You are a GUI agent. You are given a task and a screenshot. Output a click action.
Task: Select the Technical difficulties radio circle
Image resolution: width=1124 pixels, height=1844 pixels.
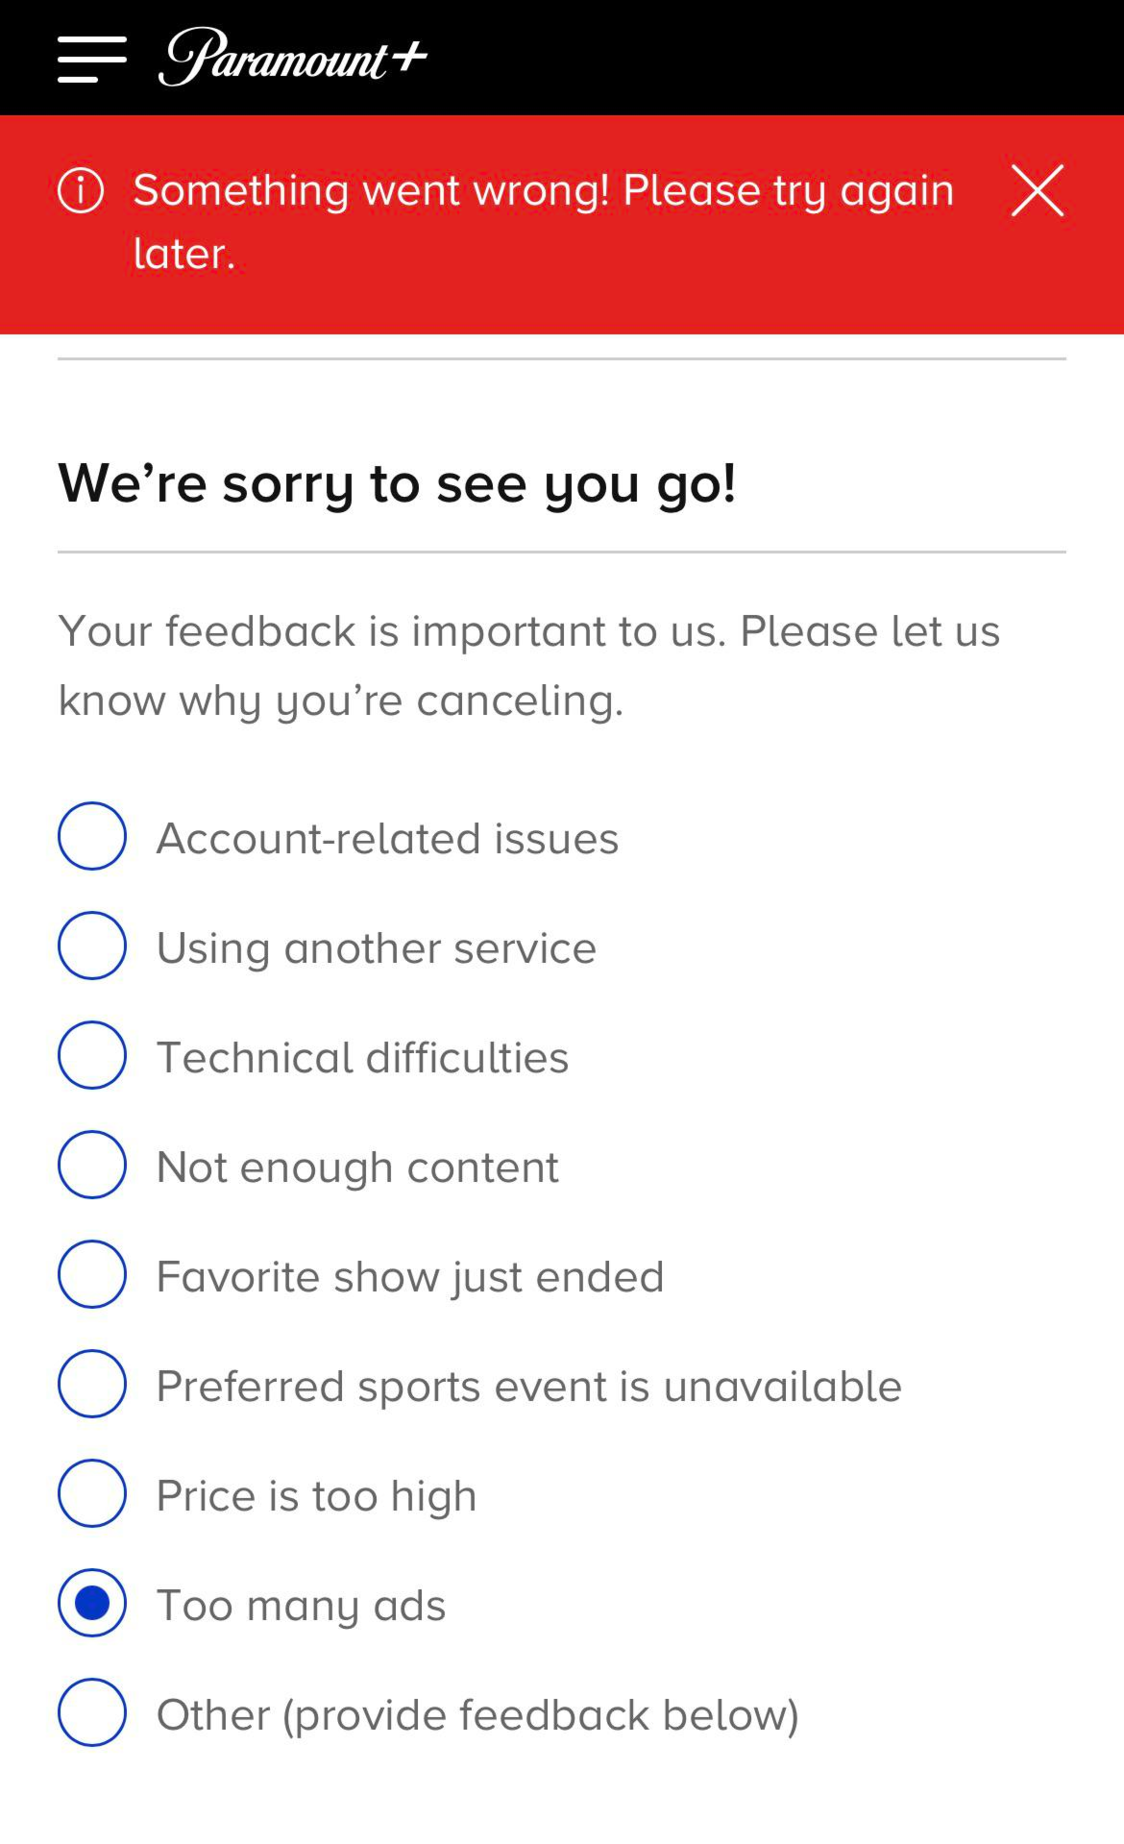point(92,1055)
